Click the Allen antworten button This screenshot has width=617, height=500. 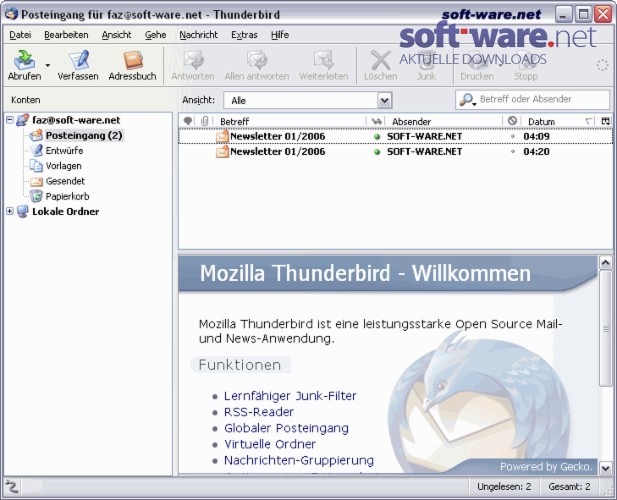pyautogui.click(x=257, y=66)
